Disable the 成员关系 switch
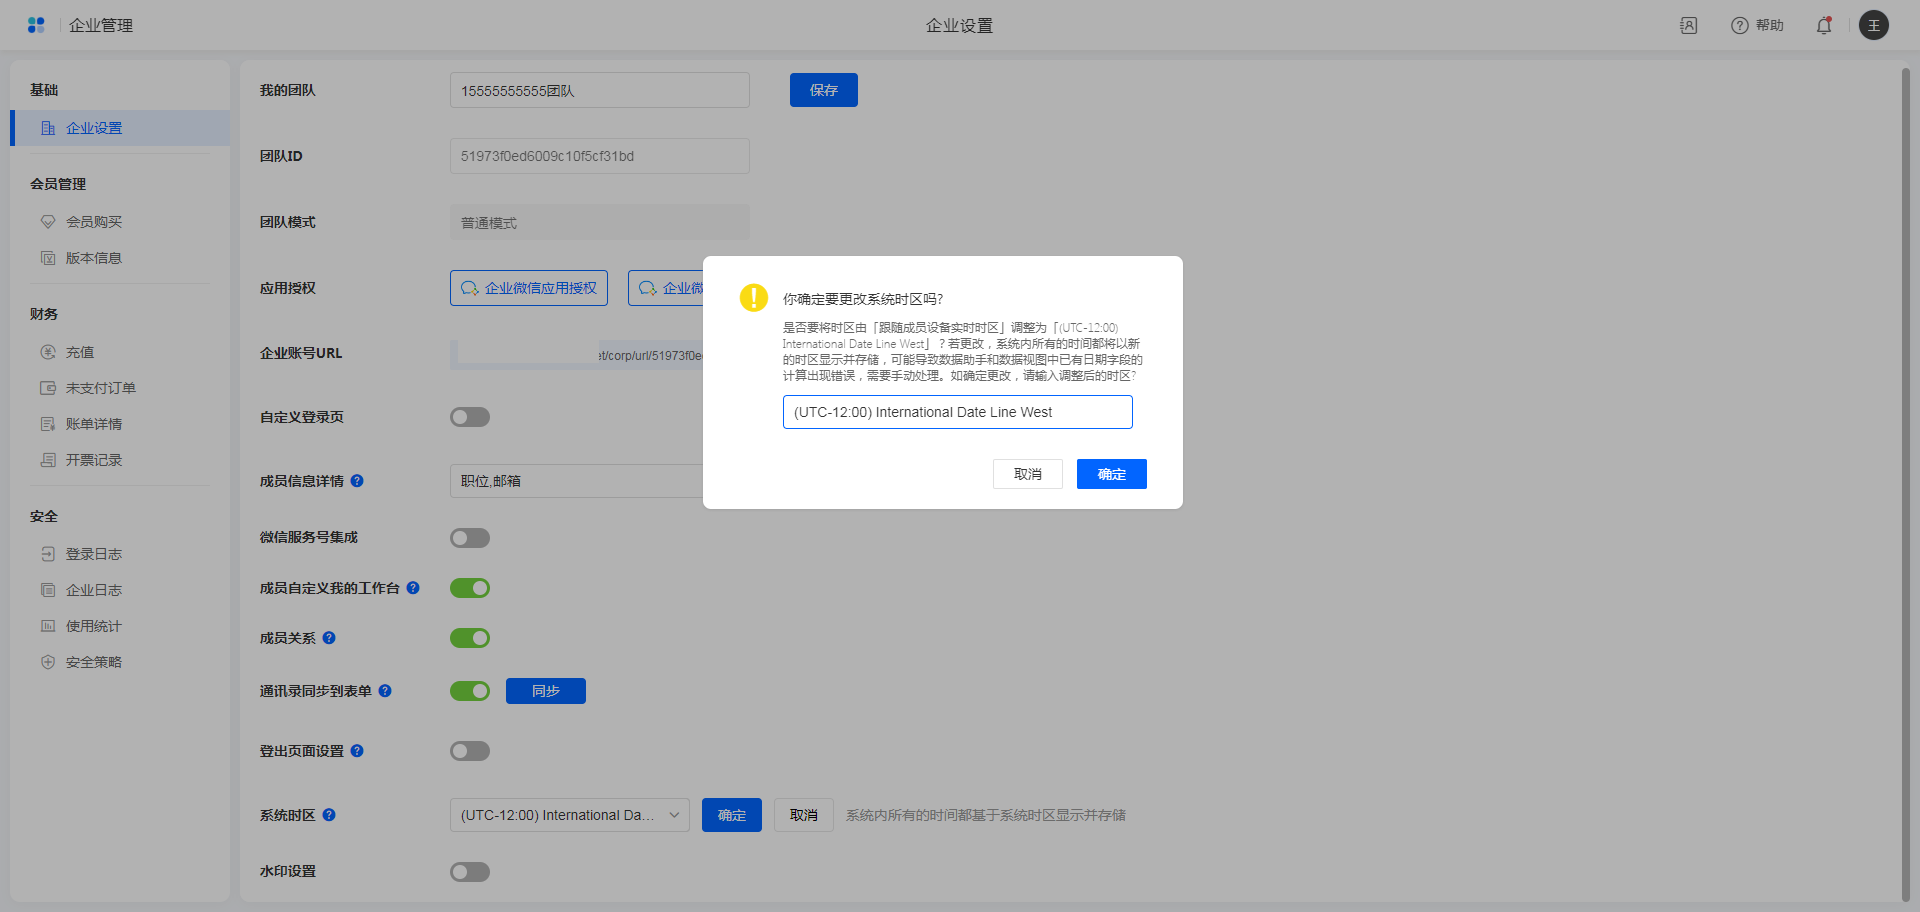This screenshot has width=1920, height=912. pyautogui.click(x=469, y=638)
